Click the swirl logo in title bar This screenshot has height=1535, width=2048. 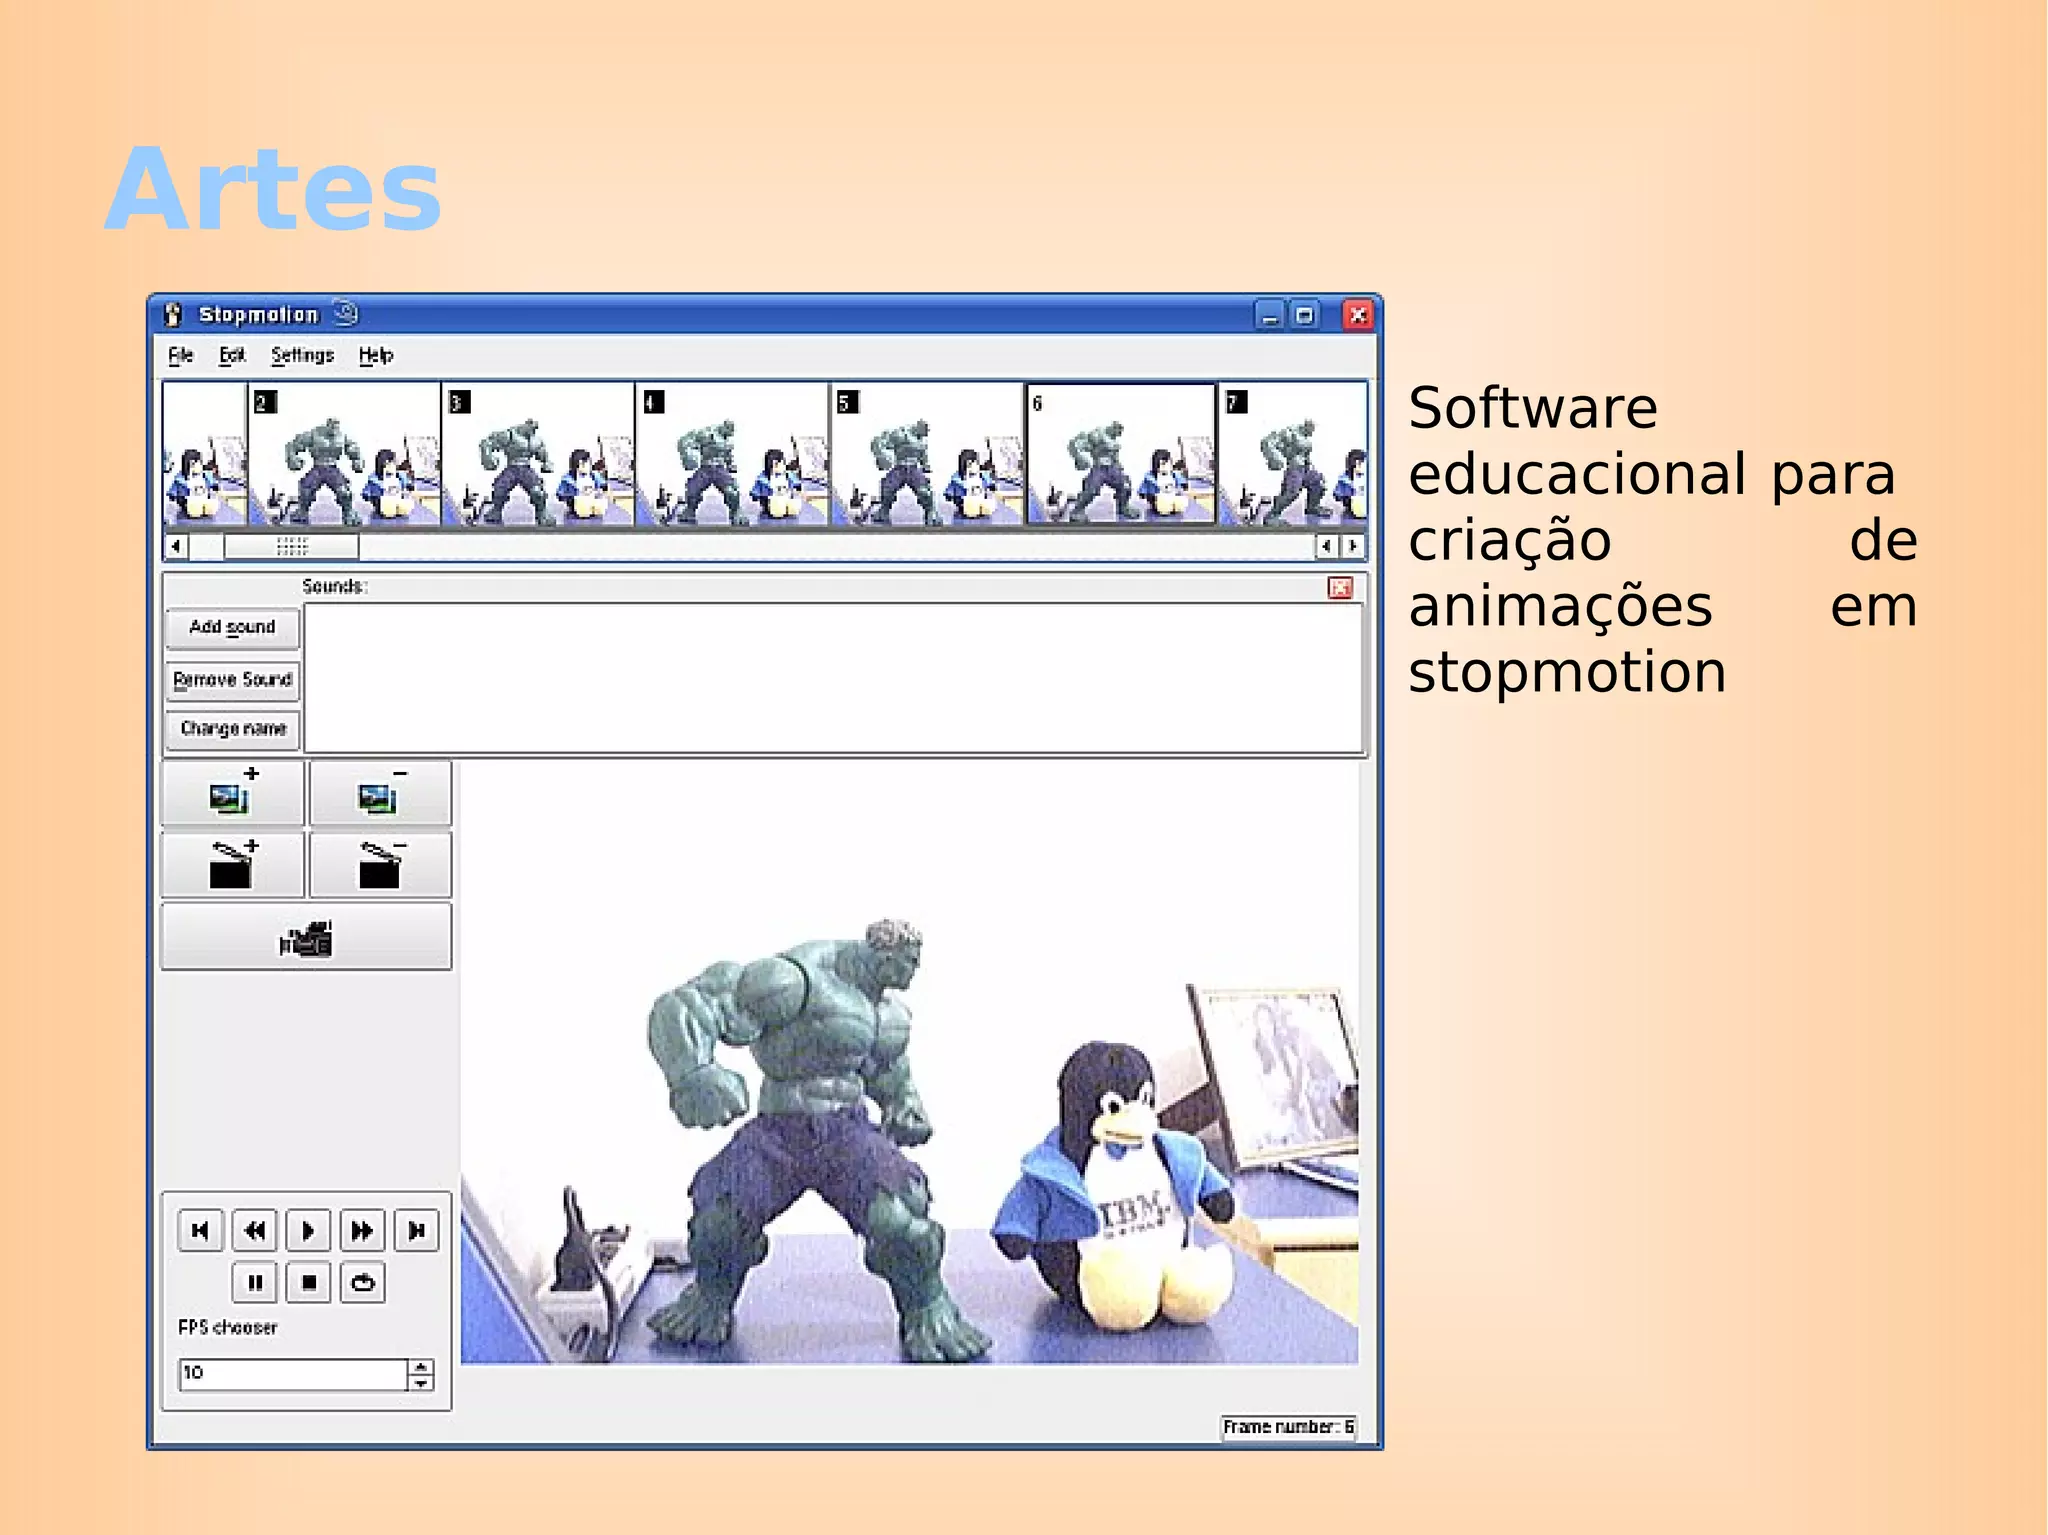pyautogui.click(x=346, y=314)
